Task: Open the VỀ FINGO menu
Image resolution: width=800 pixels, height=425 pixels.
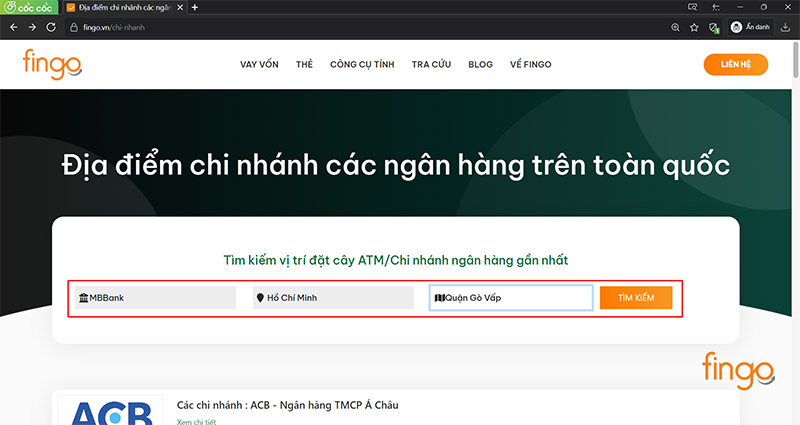Action: (531, 64)
